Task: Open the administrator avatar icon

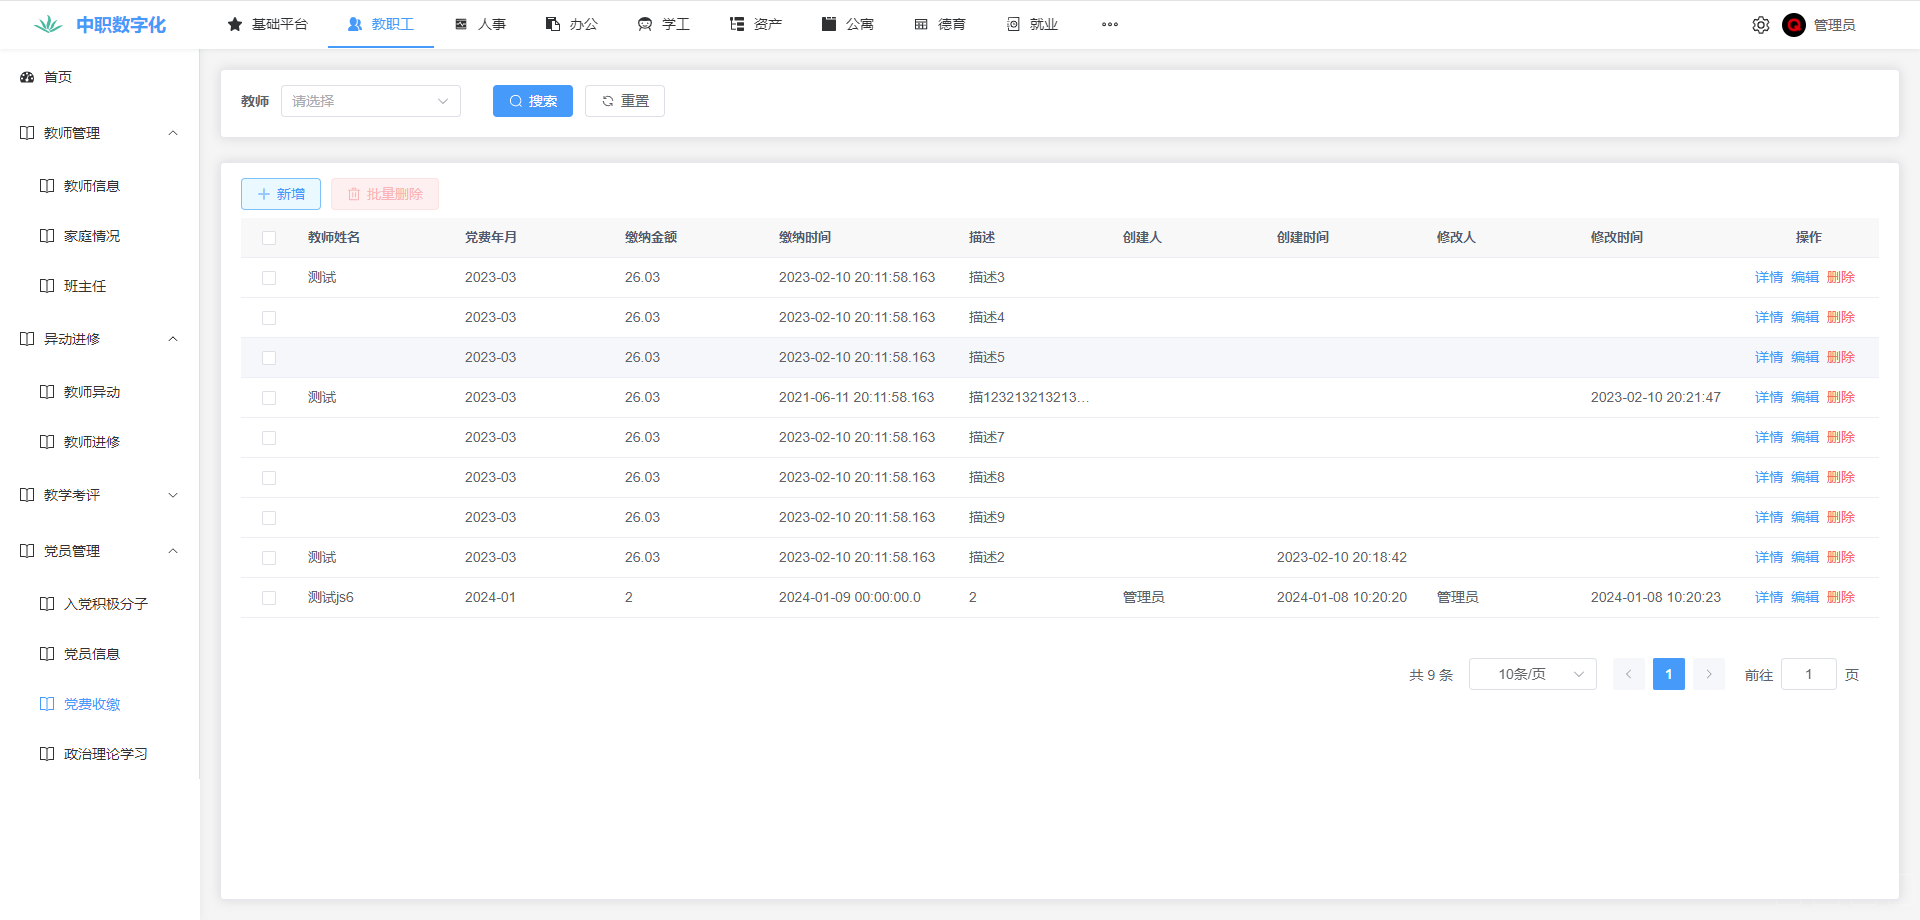Action: 1793,25
